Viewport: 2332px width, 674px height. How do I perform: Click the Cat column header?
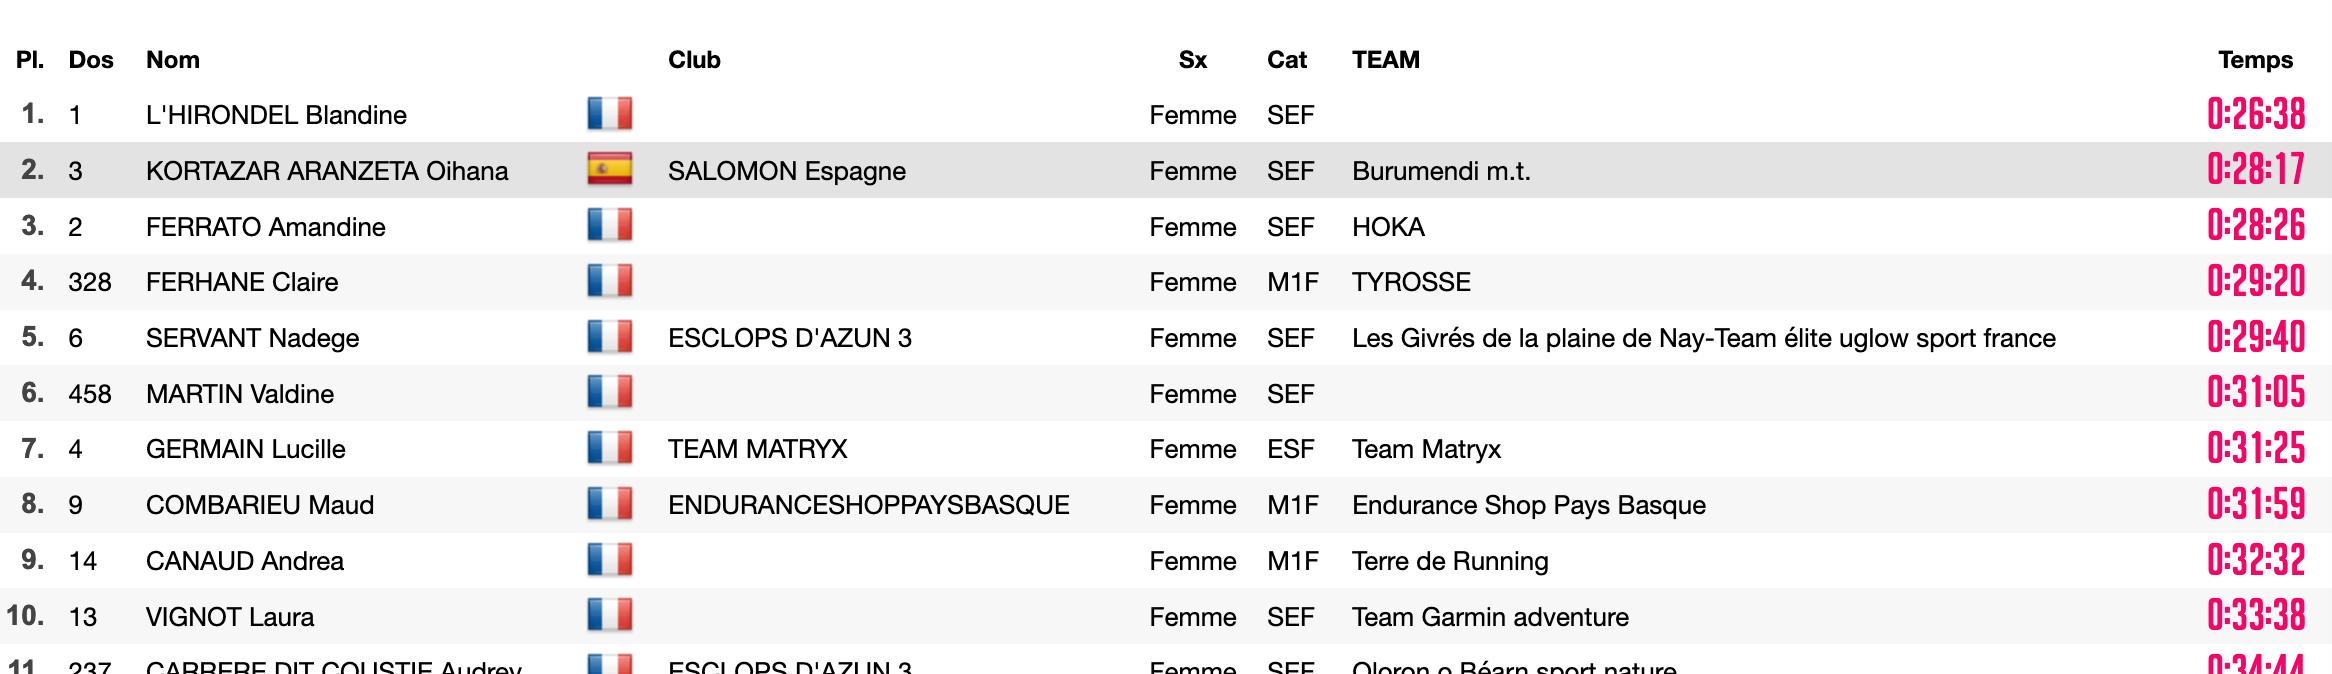click(x=1287, y=60)
